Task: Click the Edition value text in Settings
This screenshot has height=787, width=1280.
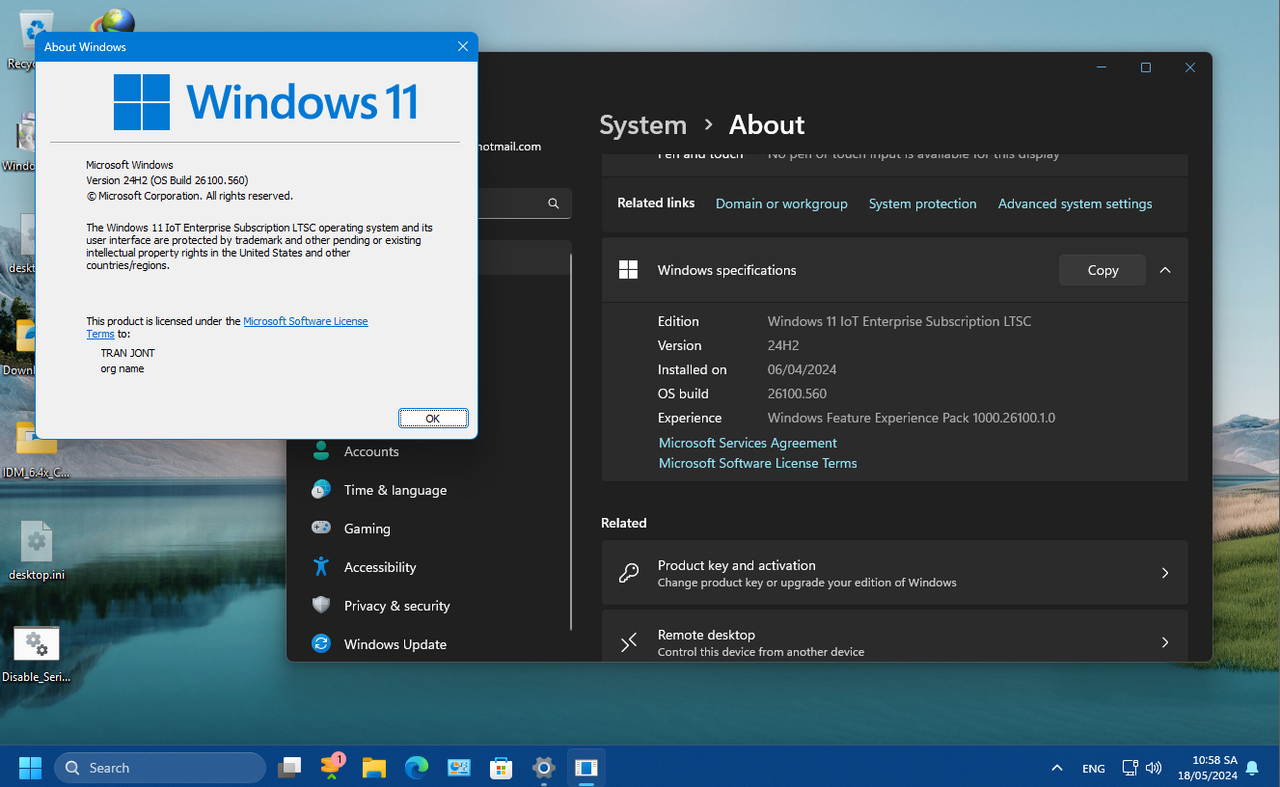Action: click(899, 321)
